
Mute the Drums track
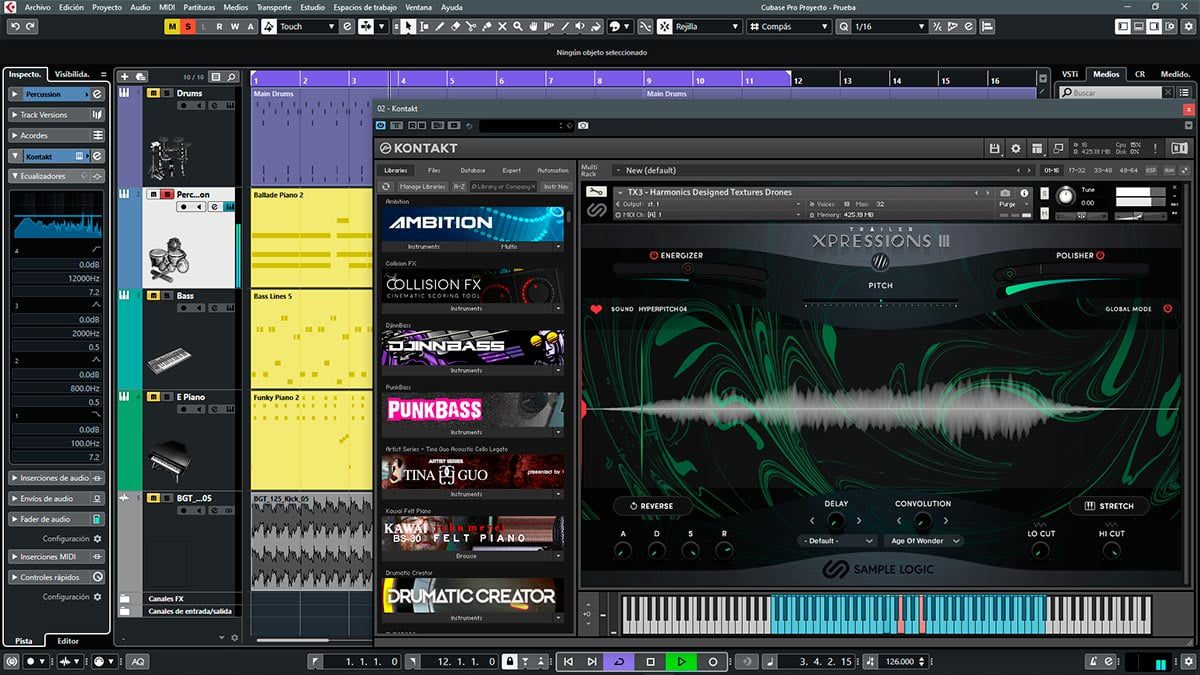[x=153, y=93]
